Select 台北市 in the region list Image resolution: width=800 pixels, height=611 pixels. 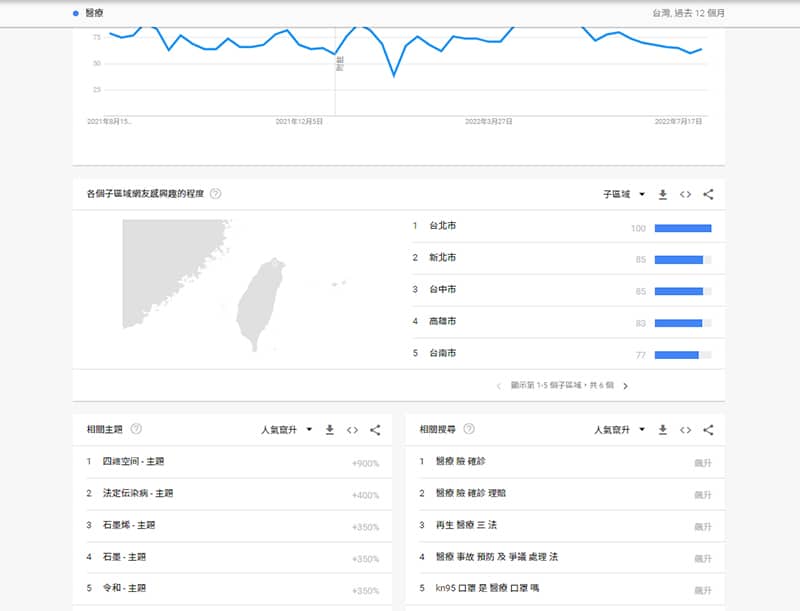click(442, 226)
